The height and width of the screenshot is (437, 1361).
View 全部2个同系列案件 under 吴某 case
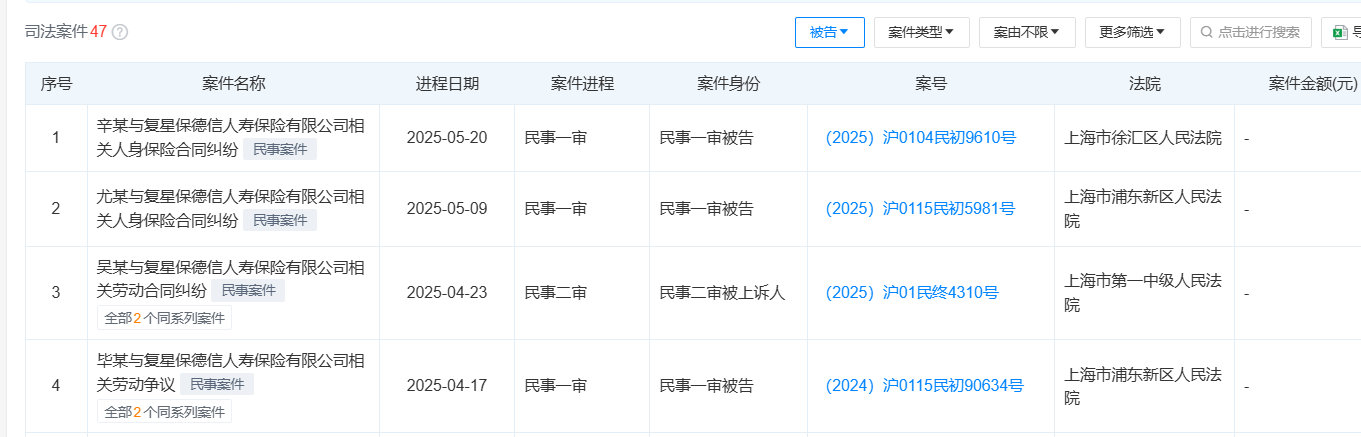(x=164, y=318)
